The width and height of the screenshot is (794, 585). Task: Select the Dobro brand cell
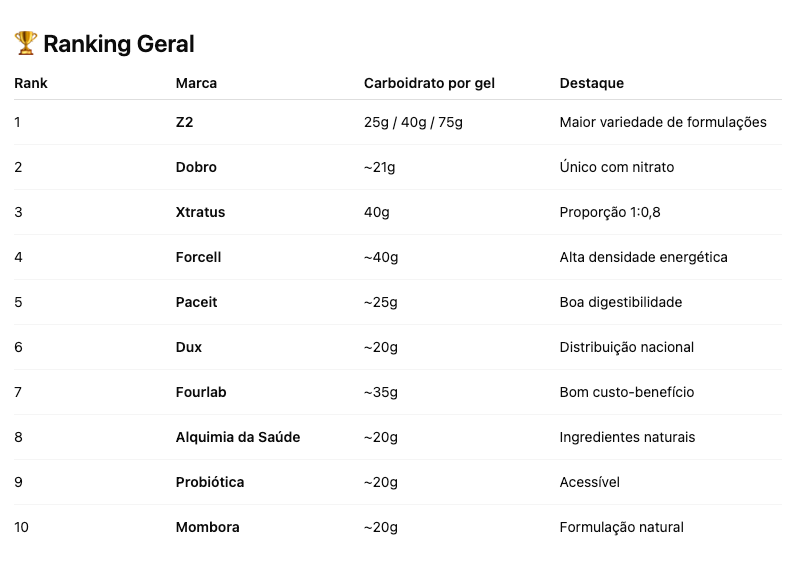pos(196,167)
